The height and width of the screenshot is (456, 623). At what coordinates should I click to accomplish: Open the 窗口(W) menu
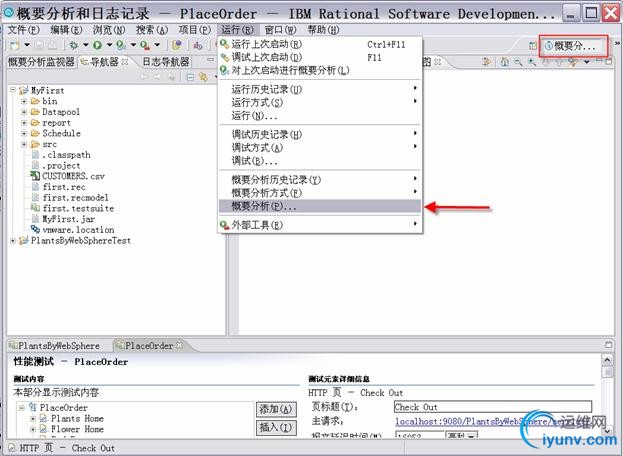click(x=280, y=30)
